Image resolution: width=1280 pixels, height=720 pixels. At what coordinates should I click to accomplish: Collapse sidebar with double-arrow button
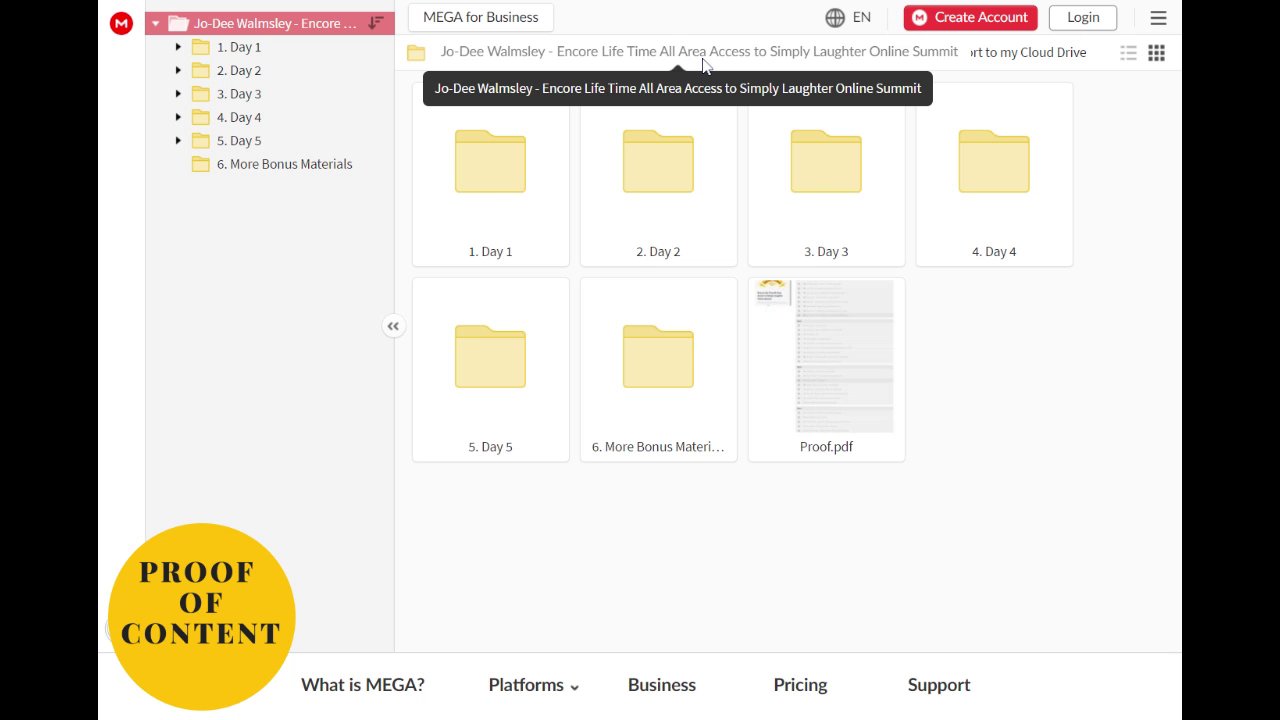[393, 326]
